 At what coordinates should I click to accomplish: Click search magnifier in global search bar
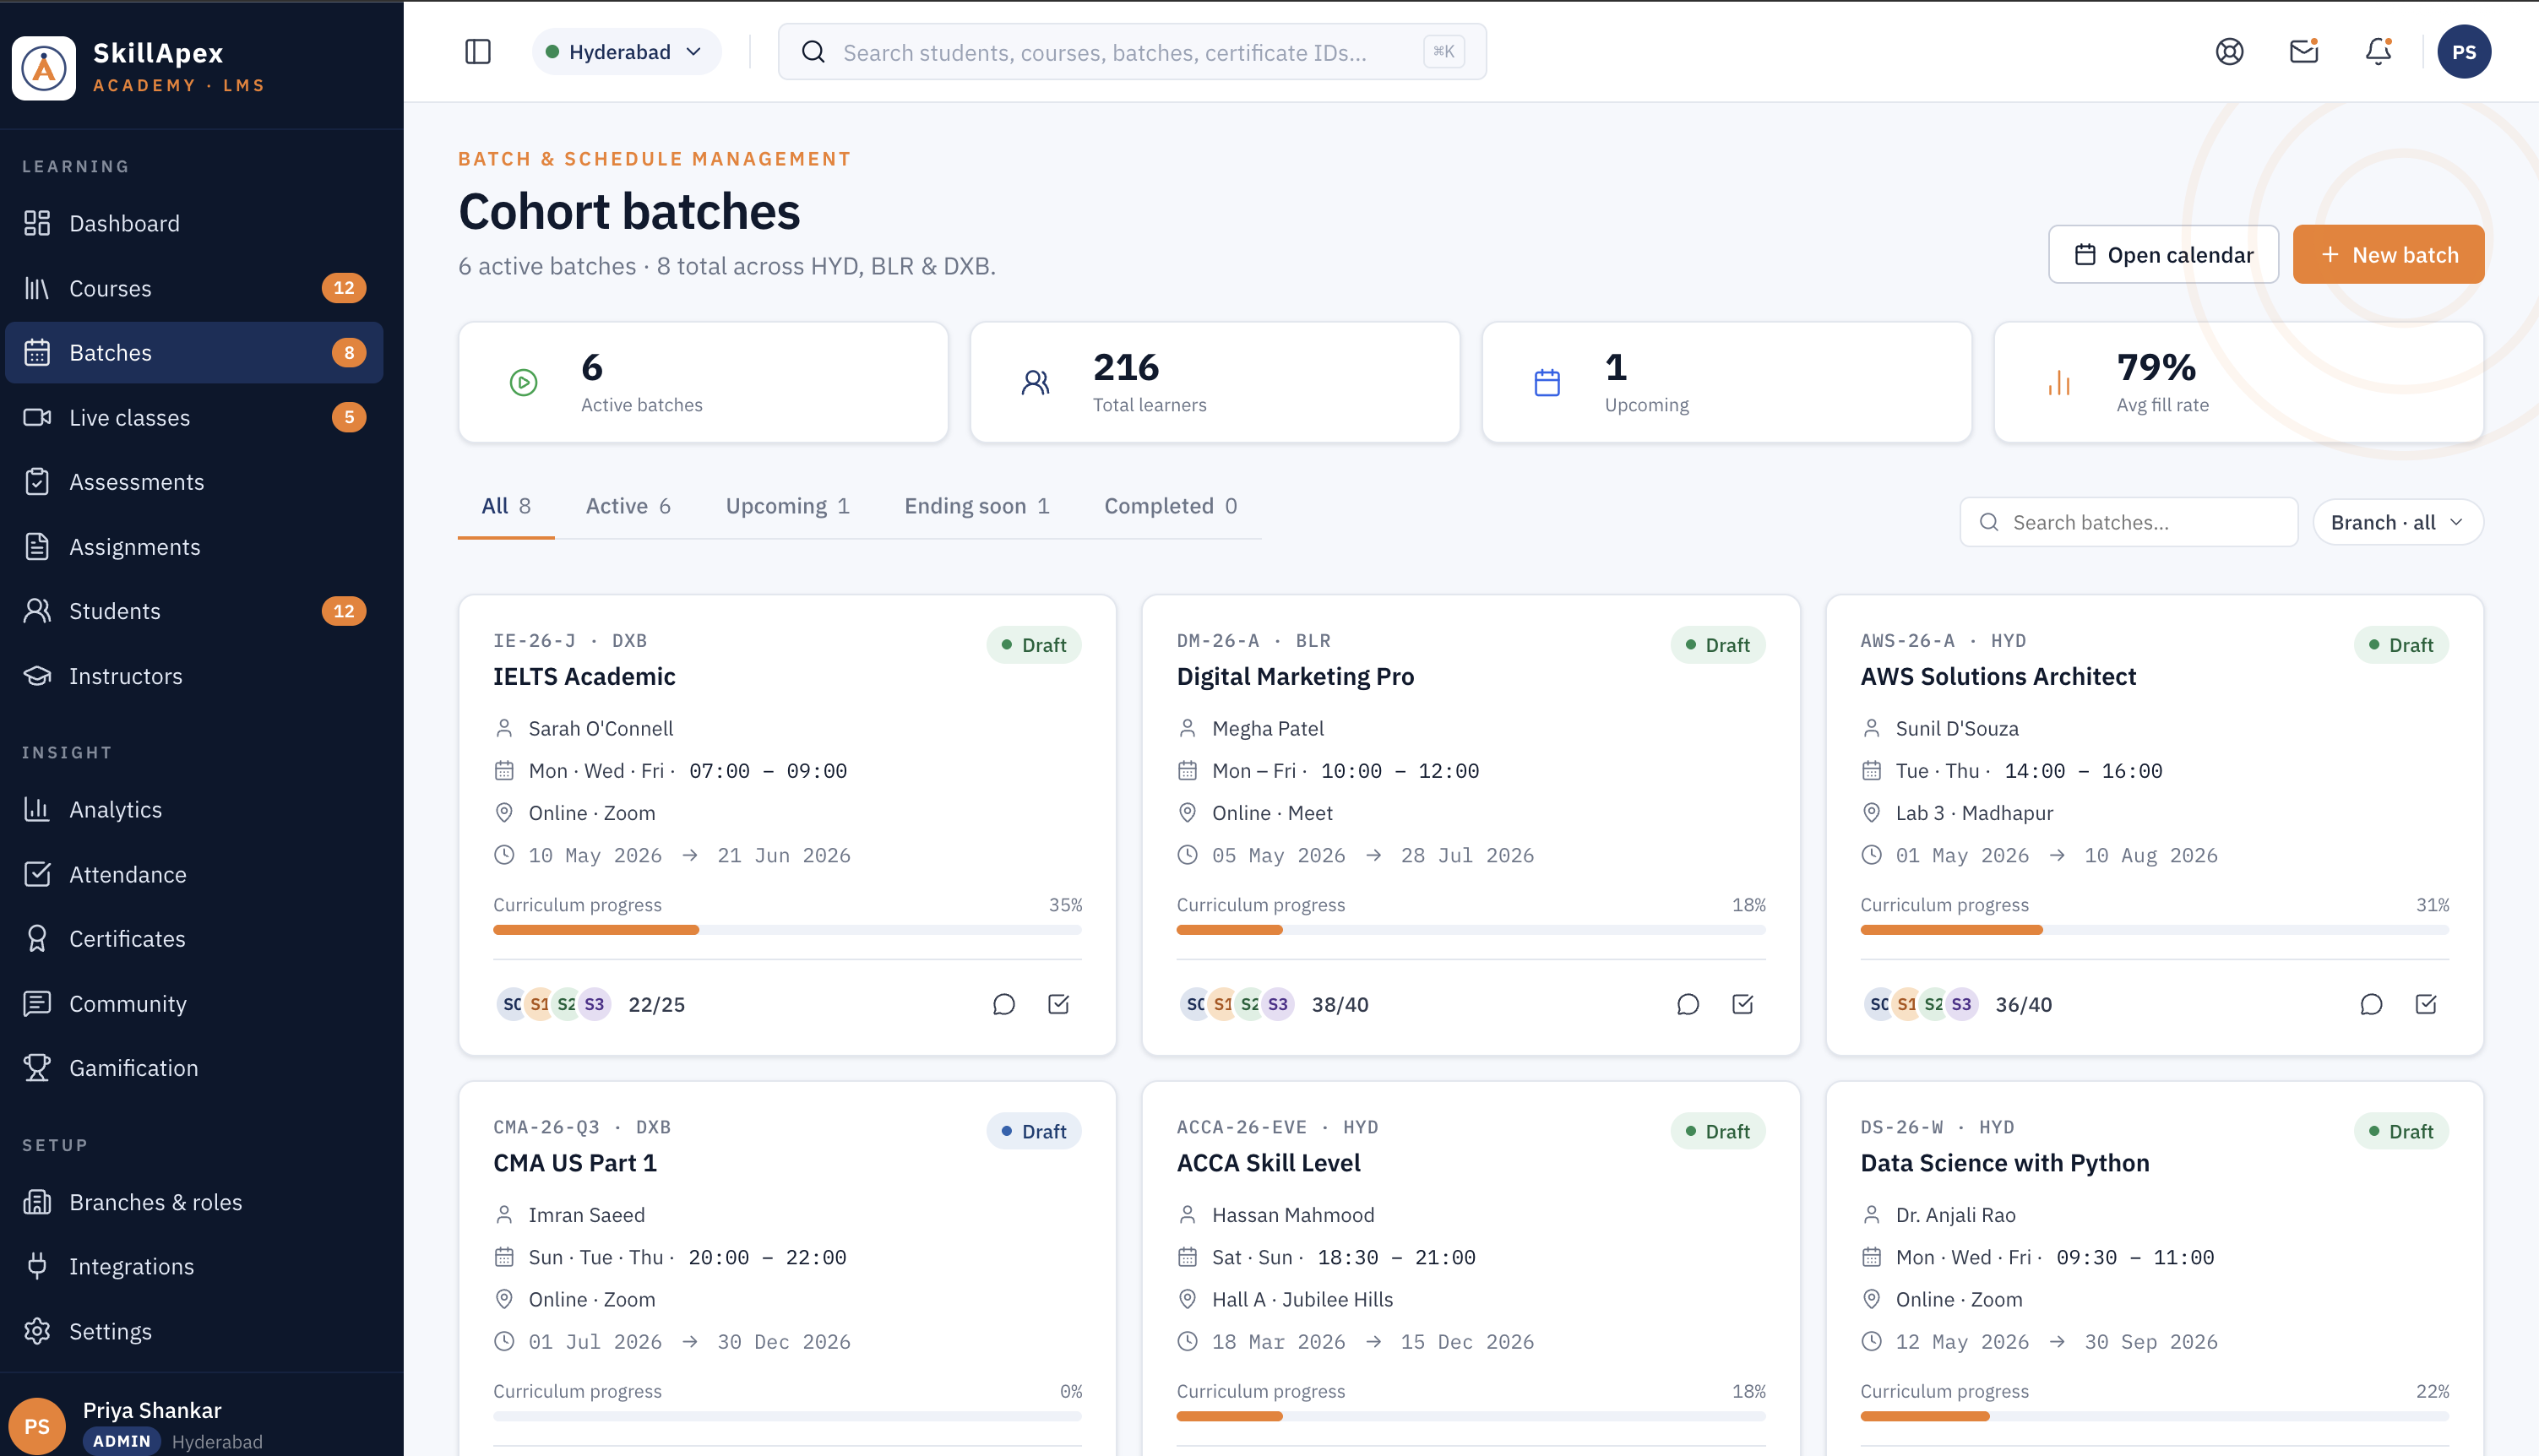[x=814, y=52]
